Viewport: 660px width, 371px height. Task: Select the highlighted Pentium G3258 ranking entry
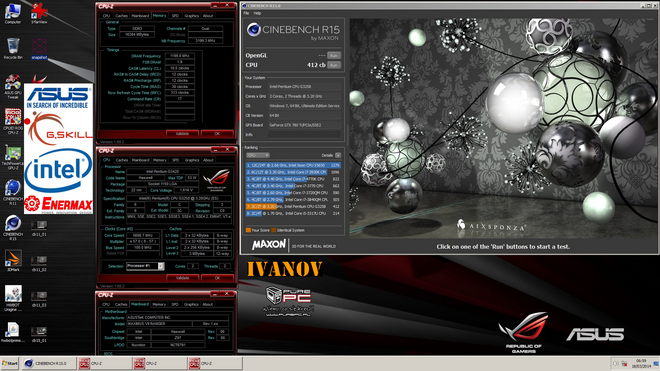tap(293, 206)
